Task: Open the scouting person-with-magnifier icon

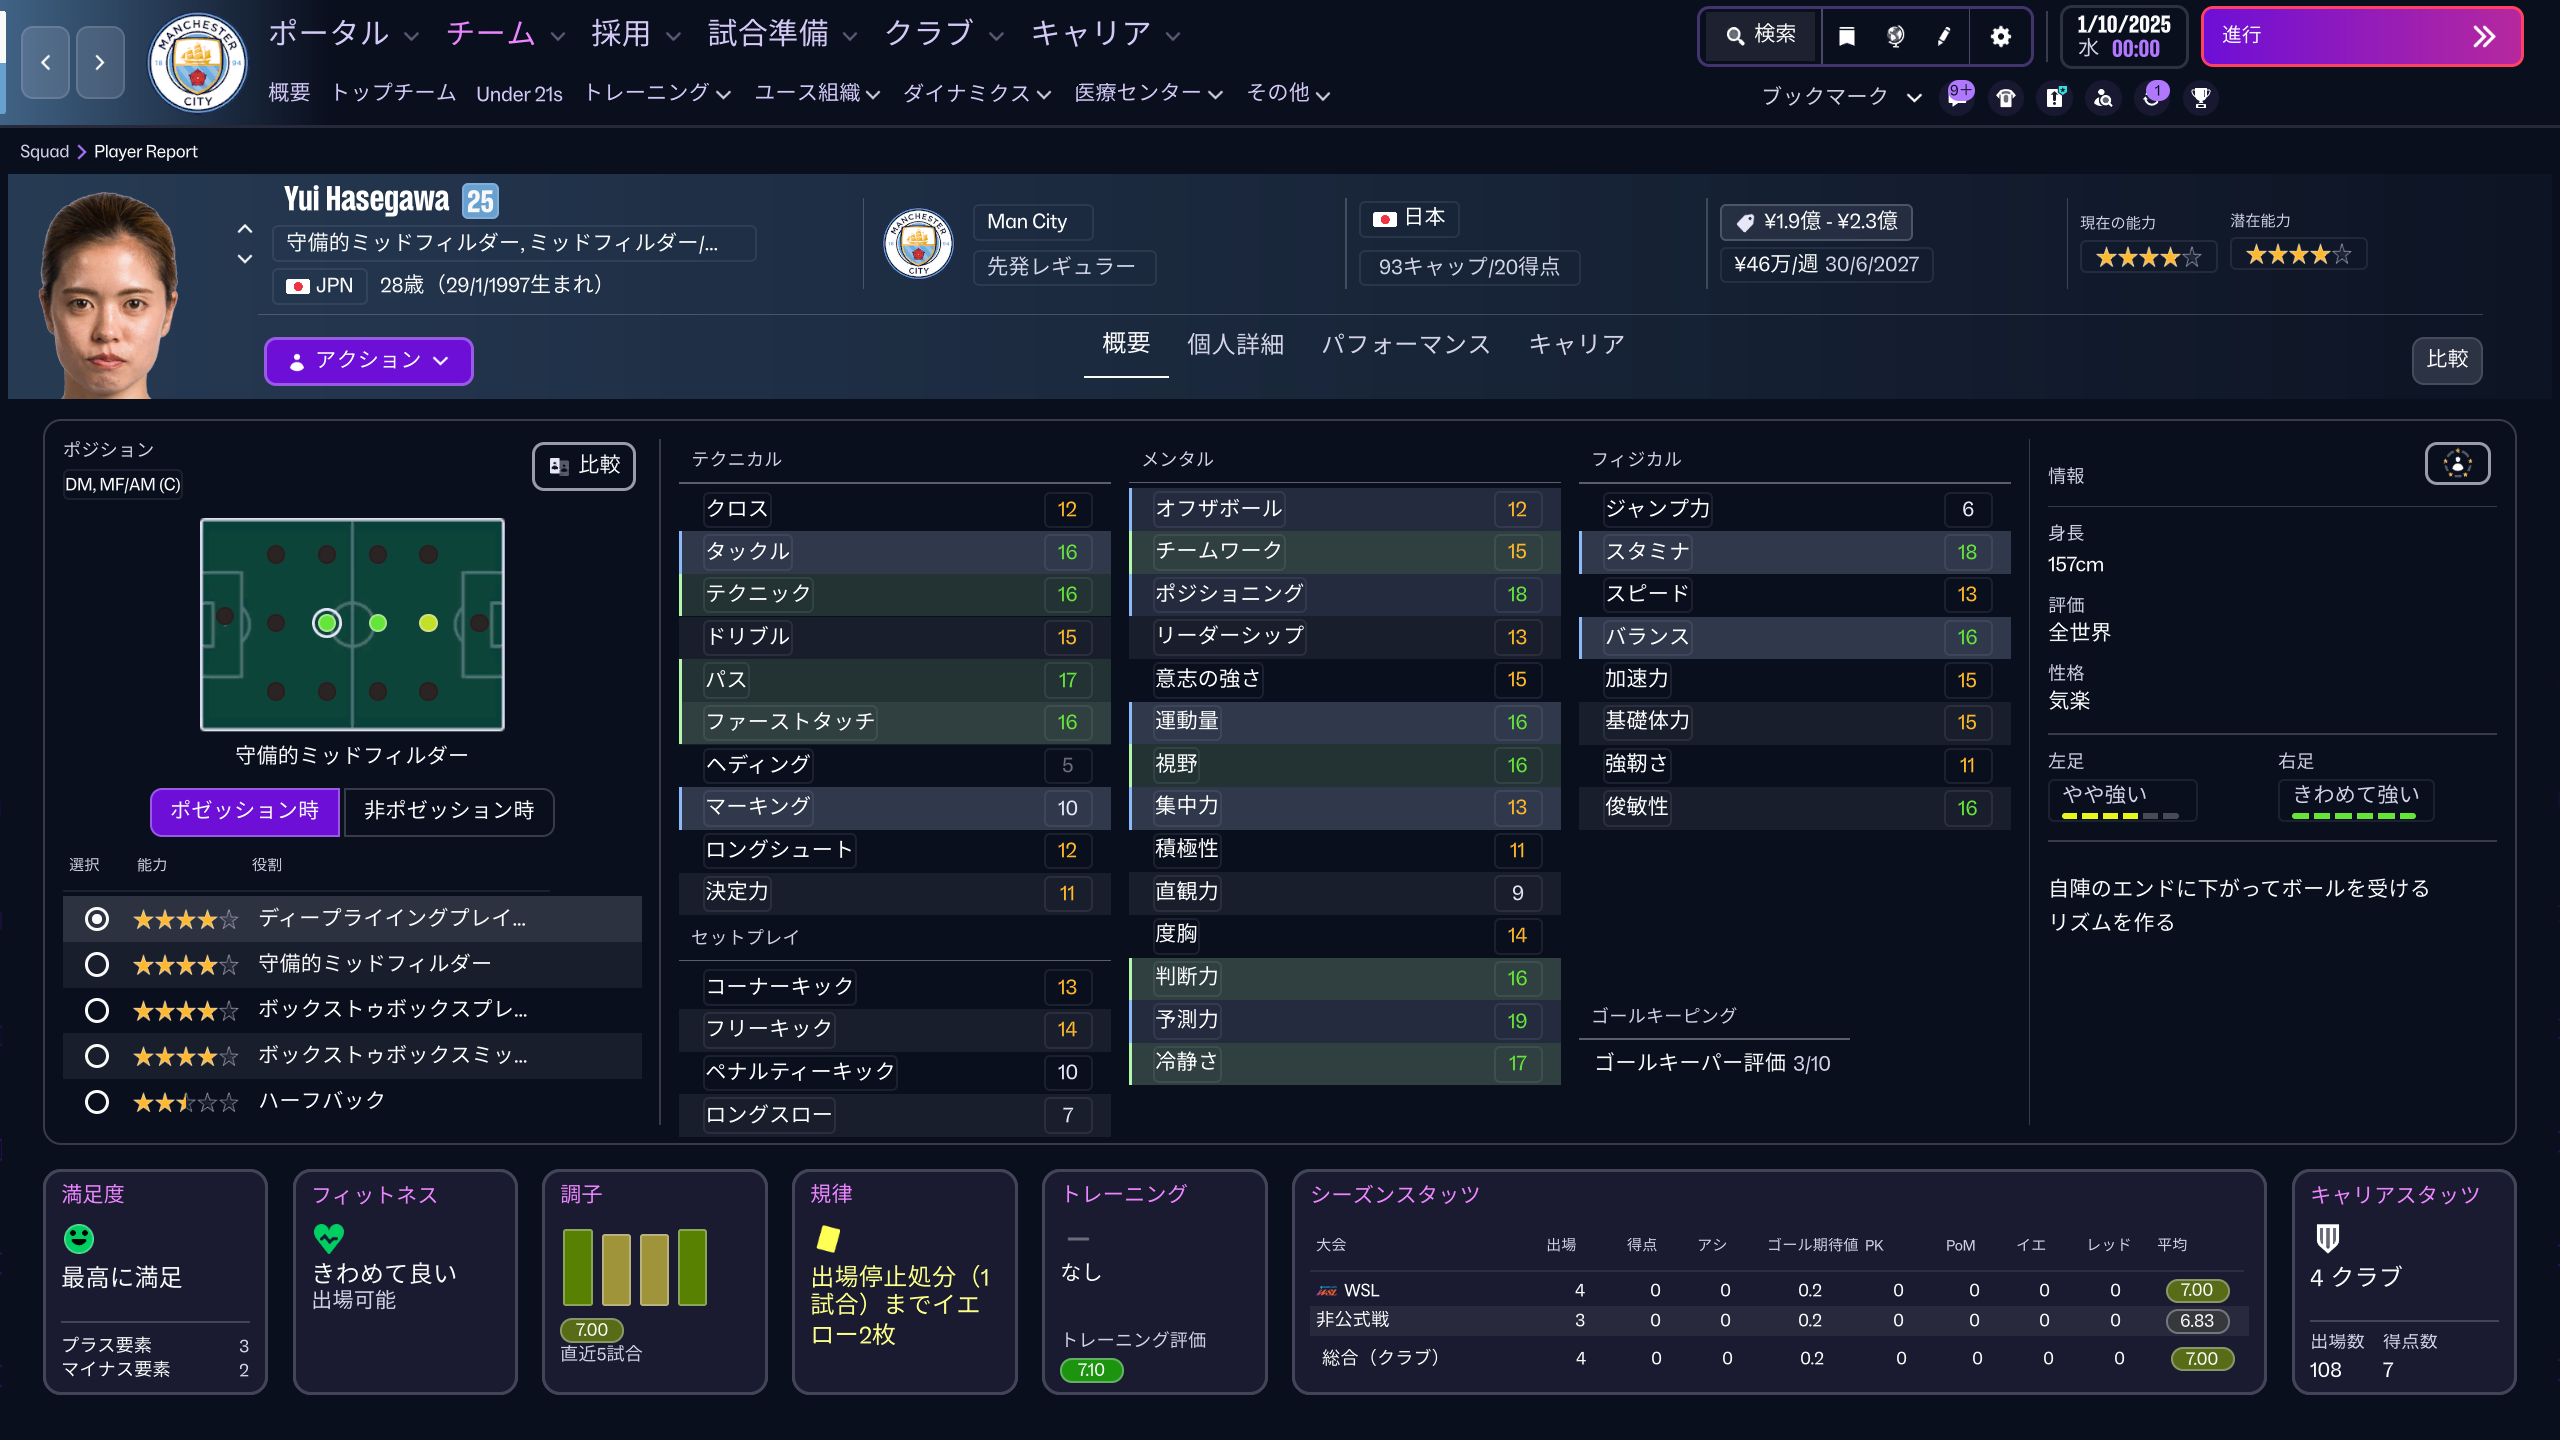Action: click(x=2103, y=97)
